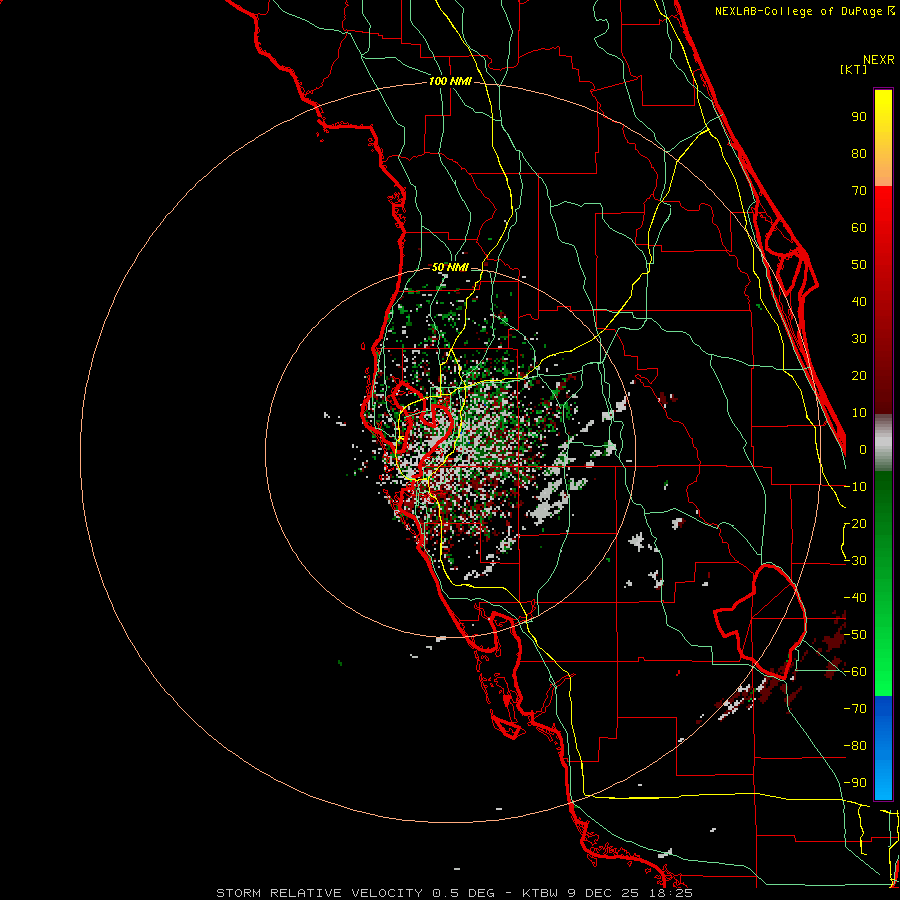Click the positive 80 scale label
Viewport: 900px width, 900px height.
859,154
